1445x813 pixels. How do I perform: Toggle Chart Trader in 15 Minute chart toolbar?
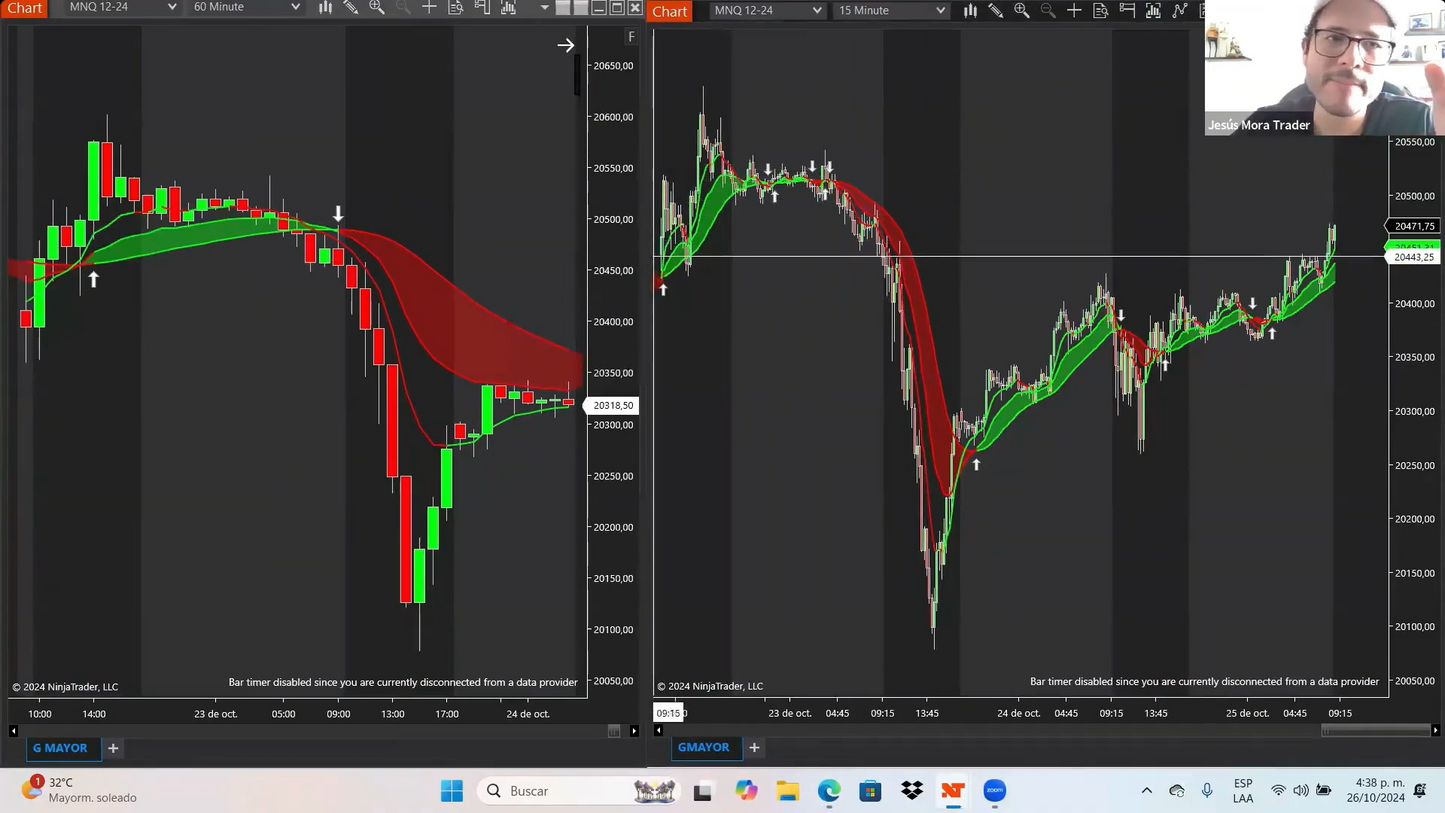point(1127,10)
